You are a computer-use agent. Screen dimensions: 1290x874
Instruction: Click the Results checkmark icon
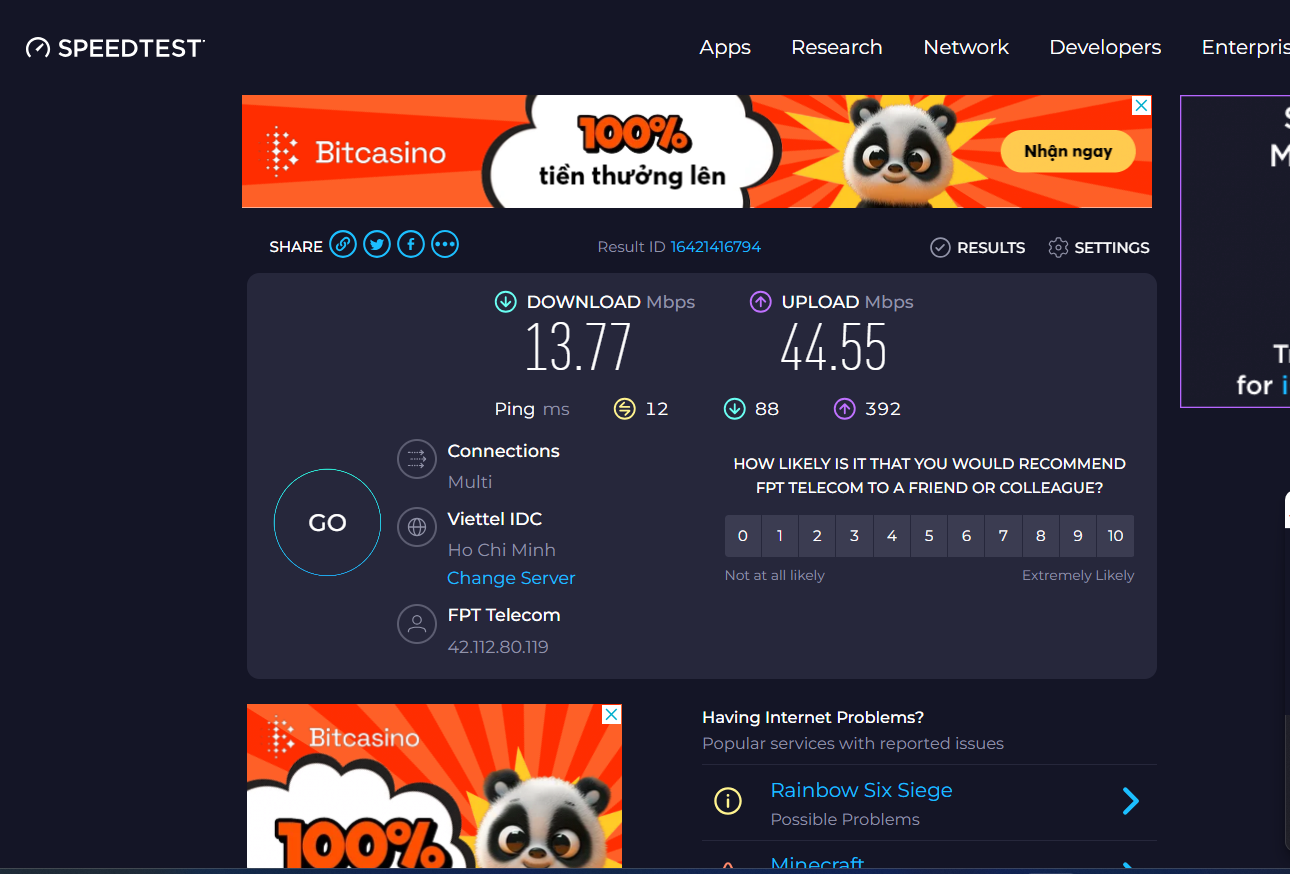point(940,248)
